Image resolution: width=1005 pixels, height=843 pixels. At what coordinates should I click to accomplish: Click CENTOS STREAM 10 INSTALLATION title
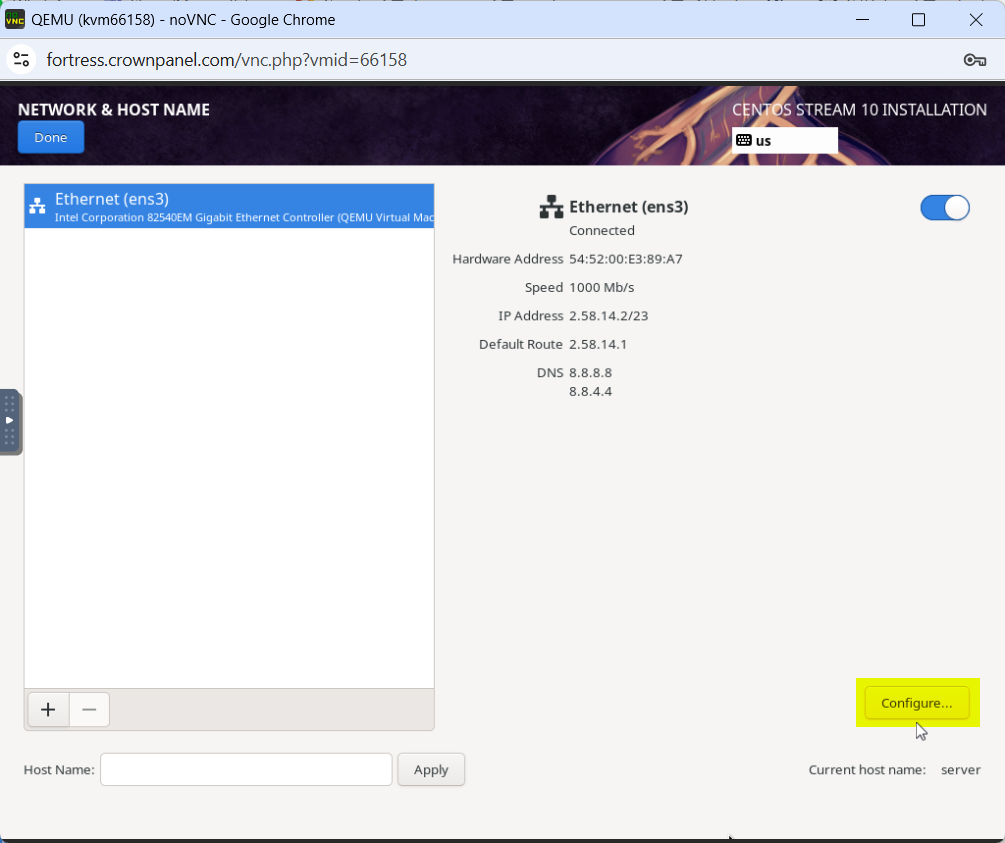(859, 110)
